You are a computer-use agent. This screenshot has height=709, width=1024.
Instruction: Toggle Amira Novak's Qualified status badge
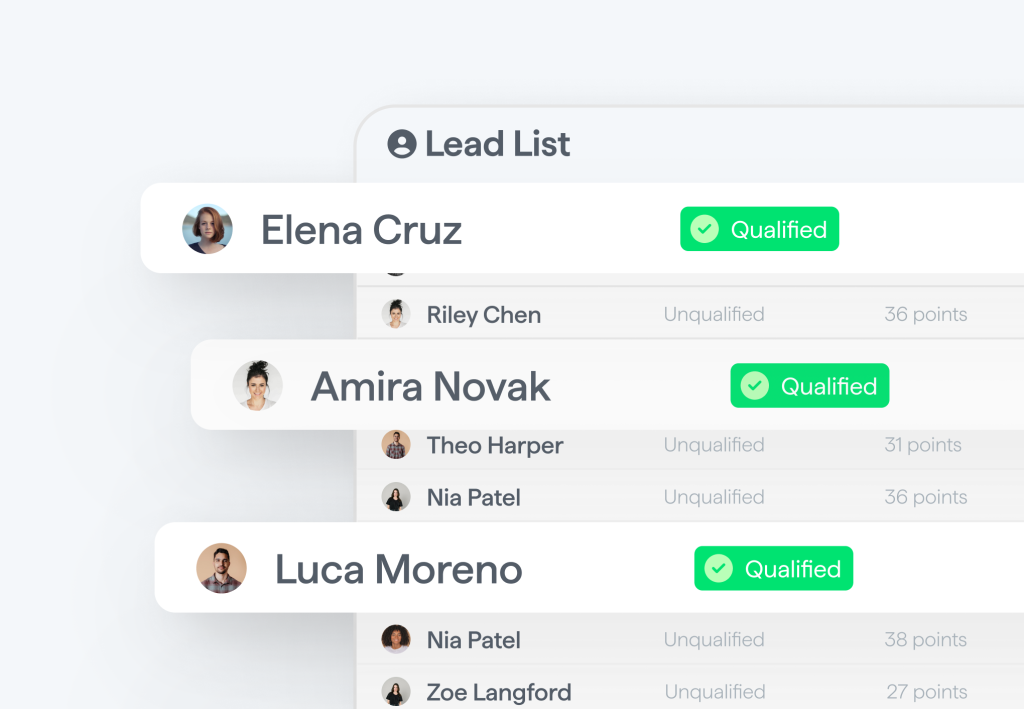(x=809, y=385)
